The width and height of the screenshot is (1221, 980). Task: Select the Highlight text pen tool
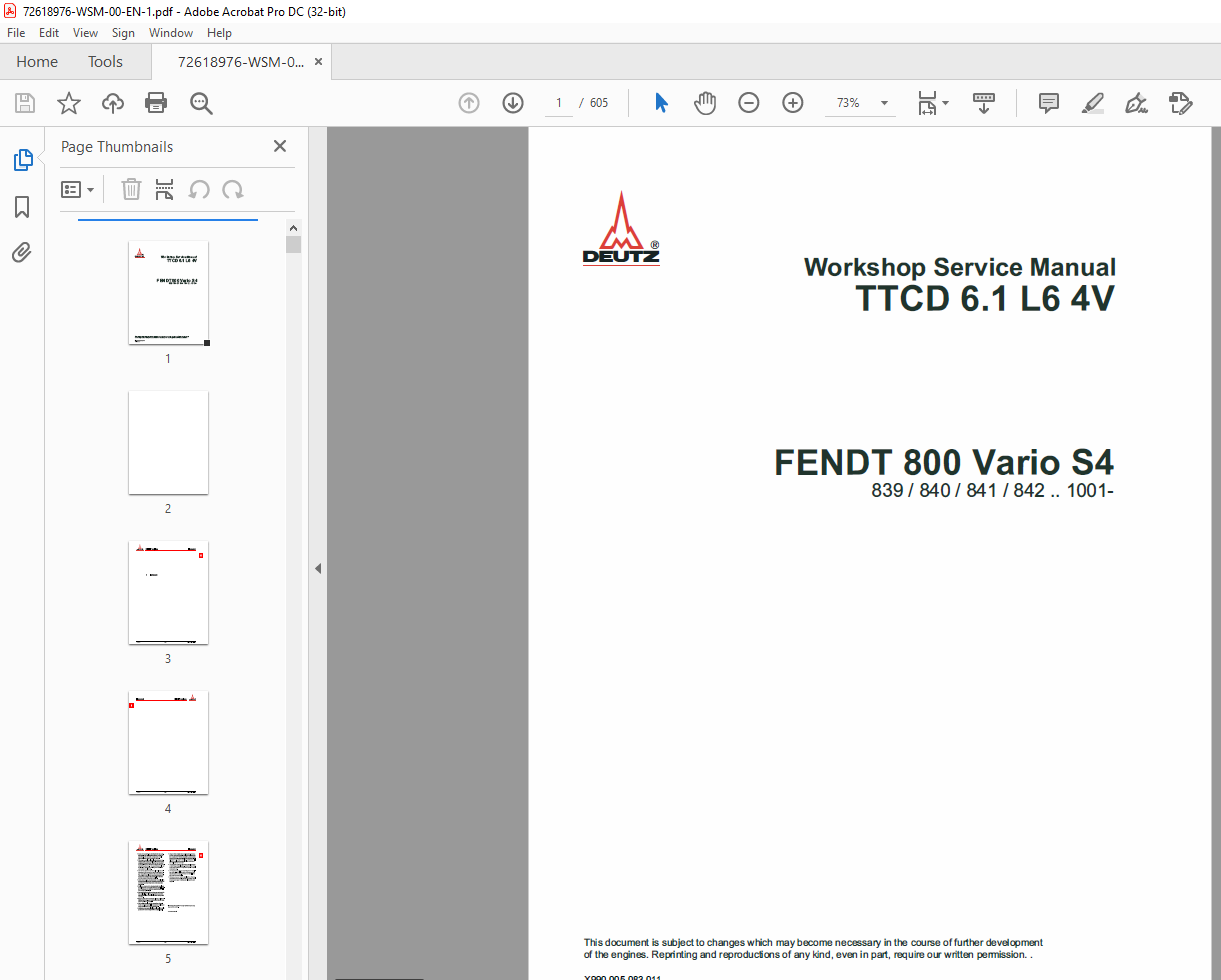(1092, 103)
